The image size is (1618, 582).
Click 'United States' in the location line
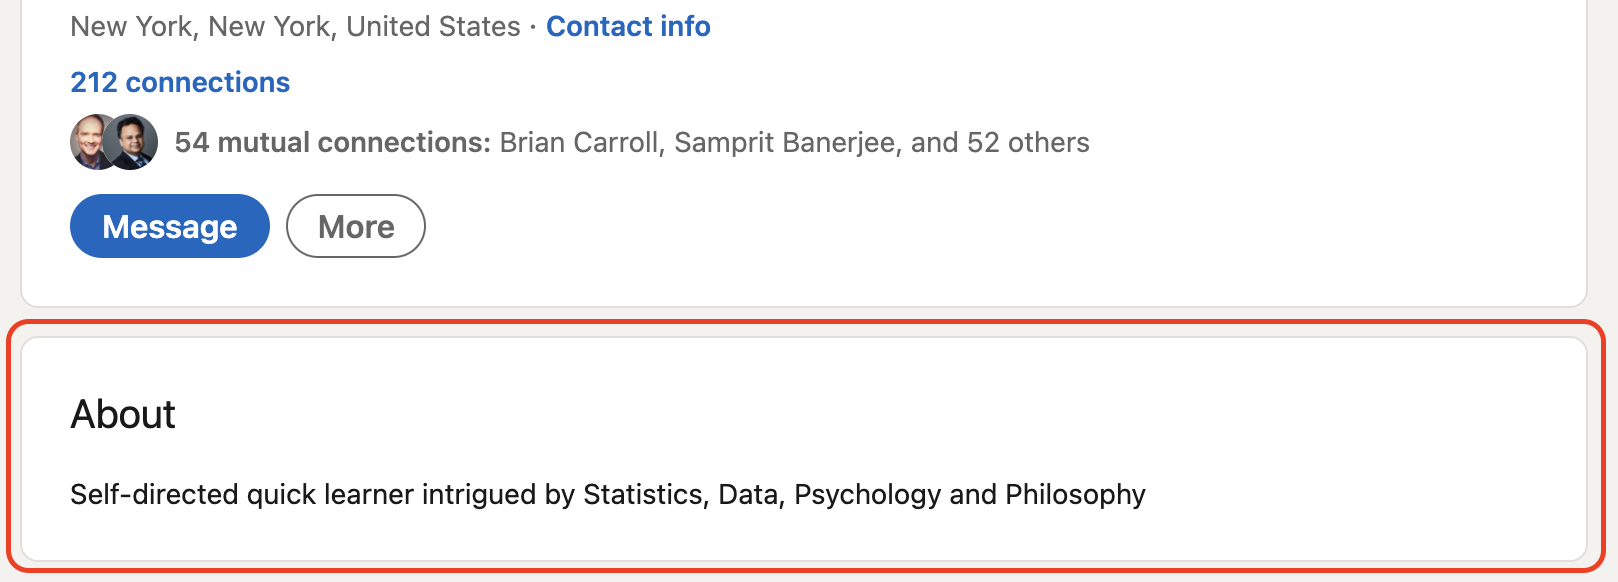coord(433,26)
